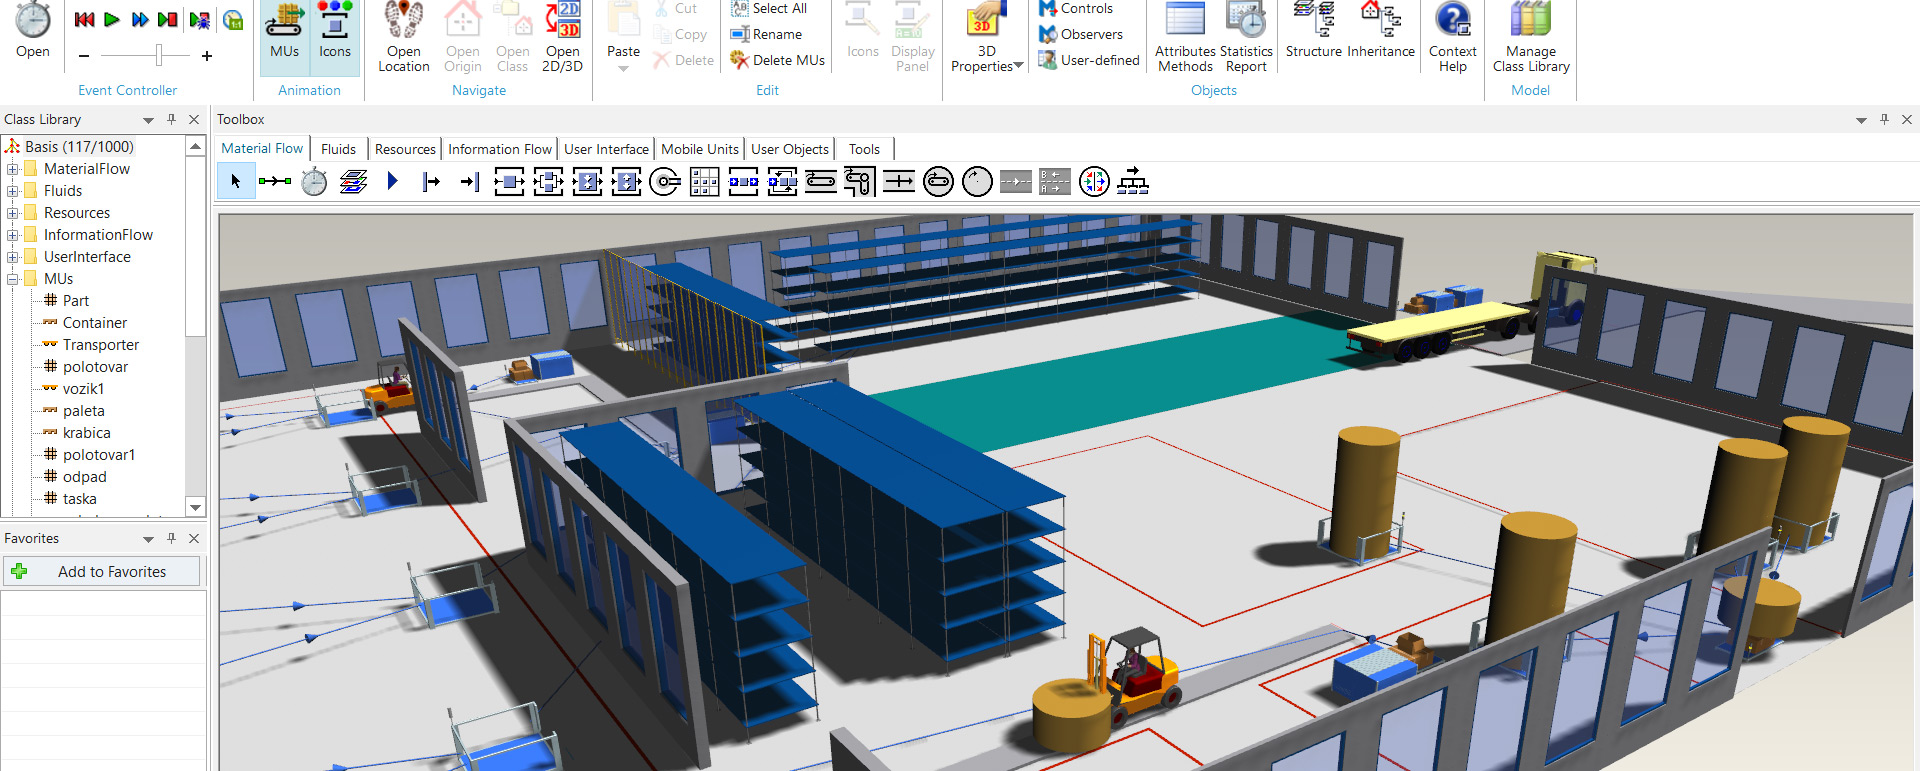Viewport: 1920px width, 771px height.
Task: Pick the single Station toolbox icon
Action: tap(509, 181)
